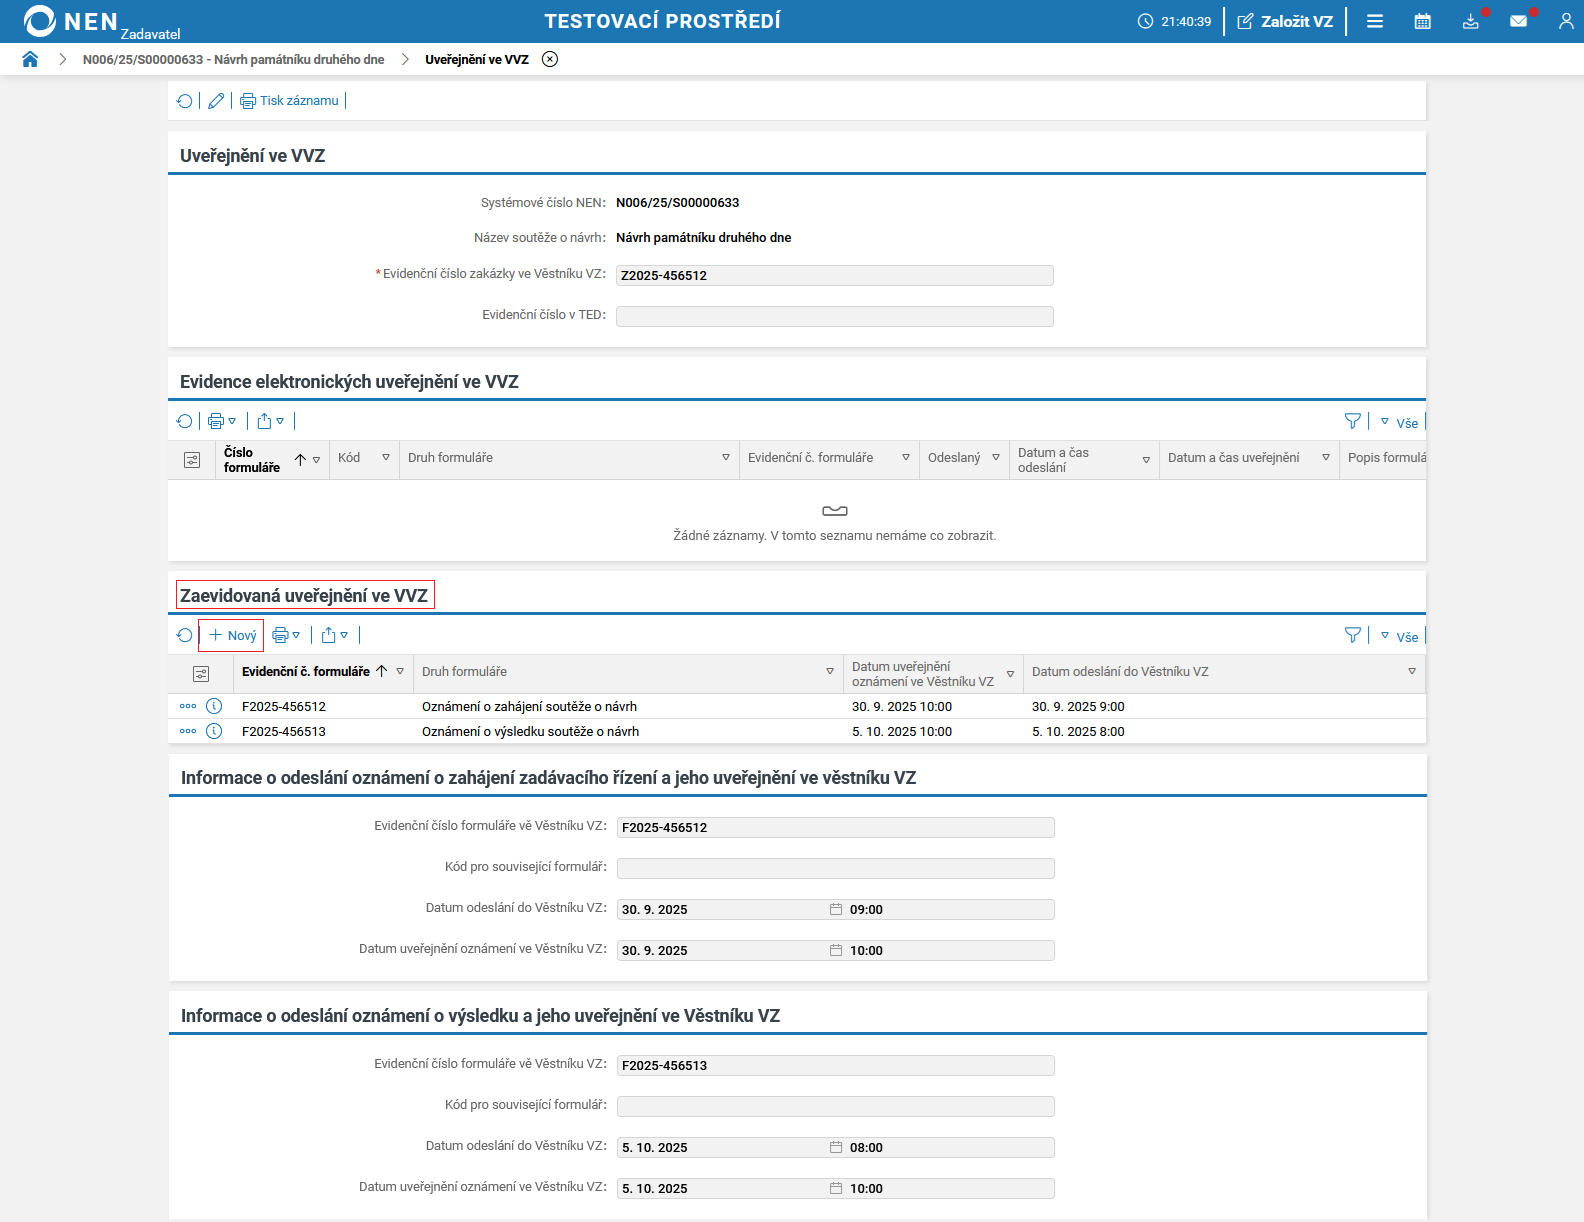
Task: Click the user profile icon
Action: click(1566, 21)
